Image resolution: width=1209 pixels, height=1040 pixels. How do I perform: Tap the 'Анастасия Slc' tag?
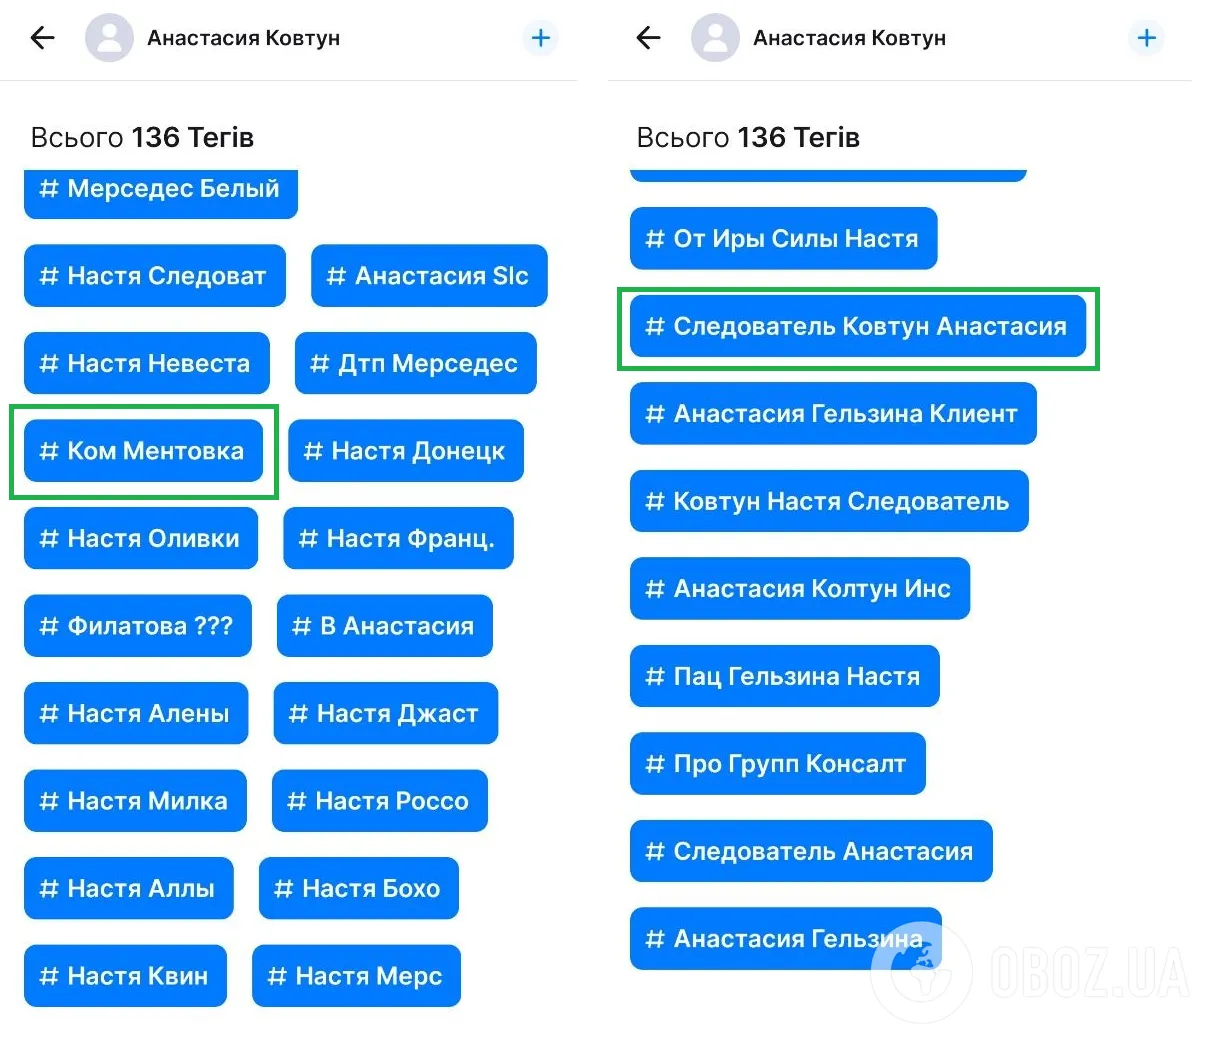(429, 276)
